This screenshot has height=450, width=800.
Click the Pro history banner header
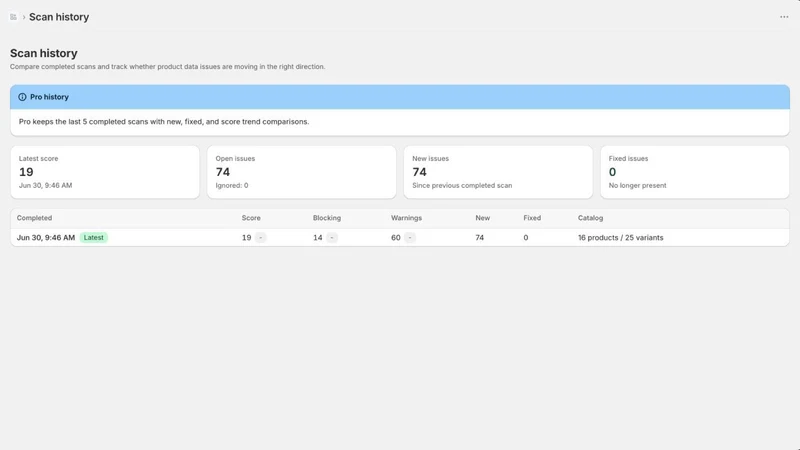[x=399, y=97]
